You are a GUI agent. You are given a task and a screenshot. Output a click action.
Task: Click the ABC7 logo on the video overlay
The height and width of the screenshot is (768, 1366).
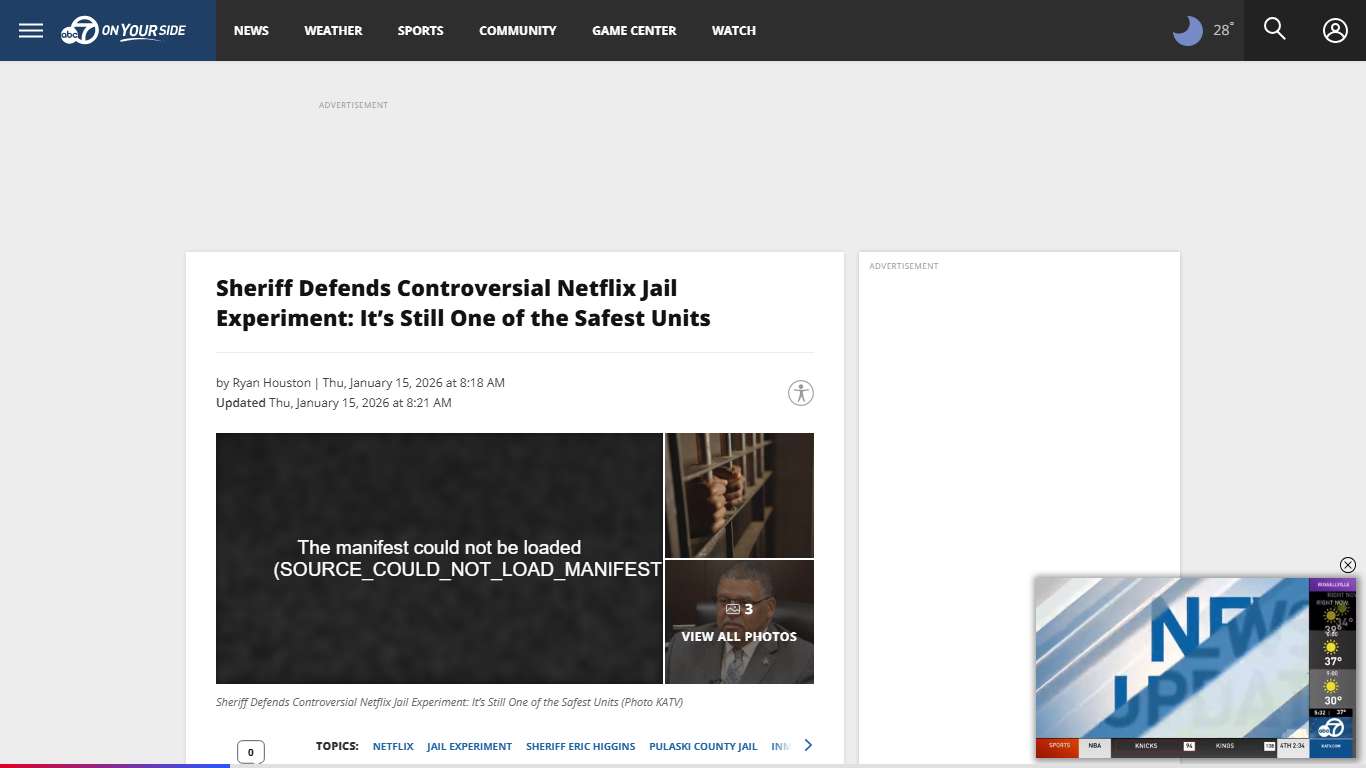pos(1332,727)
